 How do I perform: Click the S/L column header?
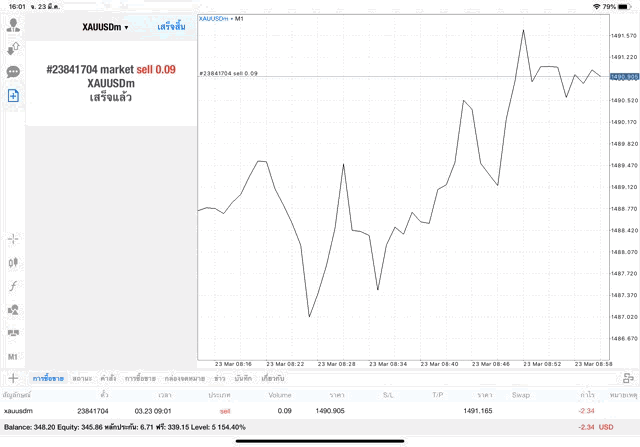(388, 395)
